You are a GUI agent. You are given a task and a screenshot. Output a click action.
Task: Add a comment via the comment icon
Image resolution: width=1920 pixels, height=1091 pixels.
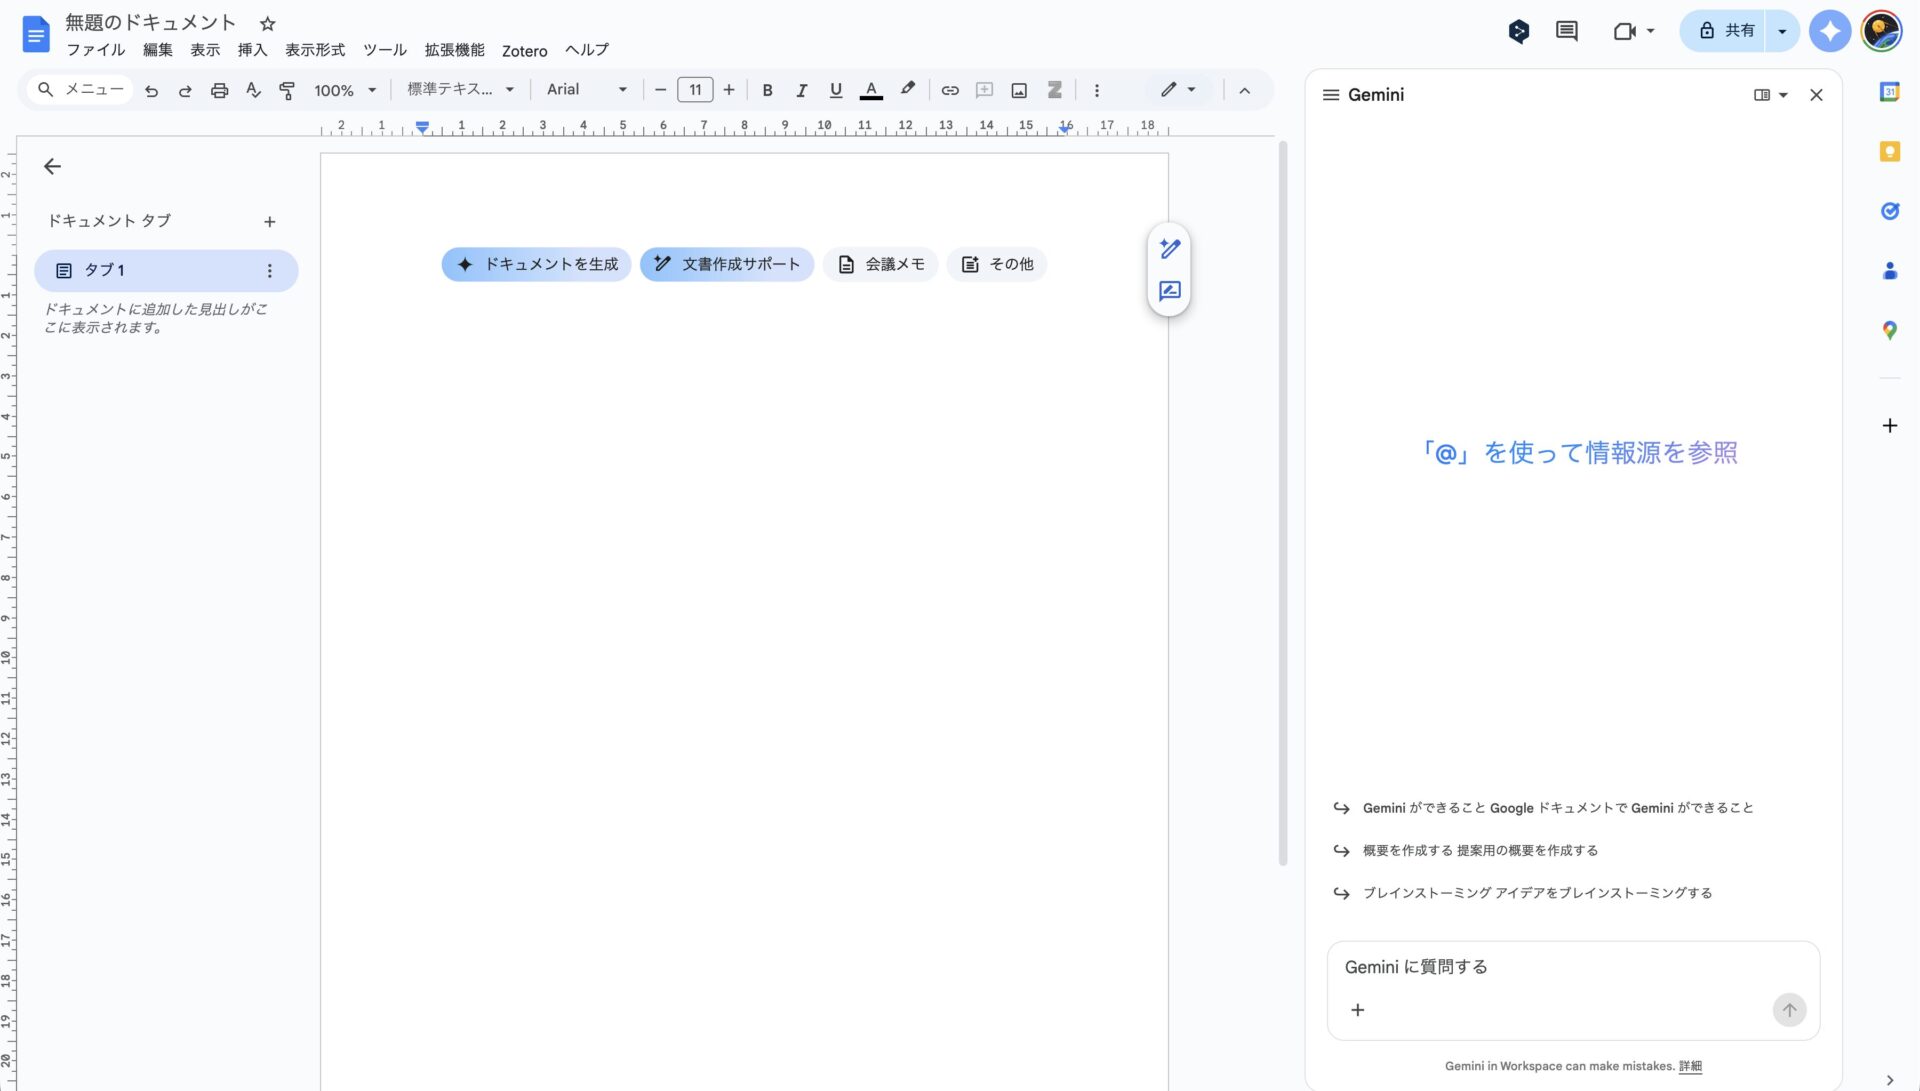click(x=984, y=90)
